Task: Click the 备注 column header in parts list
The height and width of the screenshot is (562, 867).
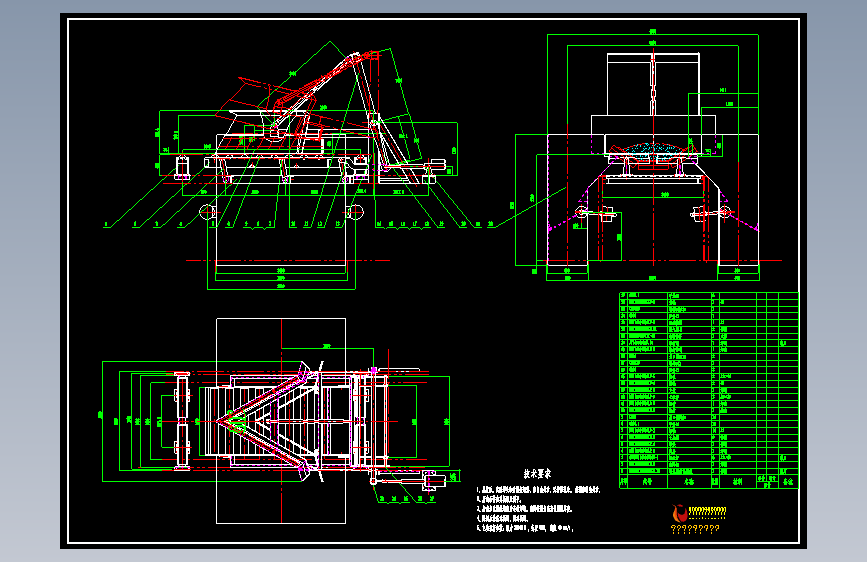Action: point(788,482)
